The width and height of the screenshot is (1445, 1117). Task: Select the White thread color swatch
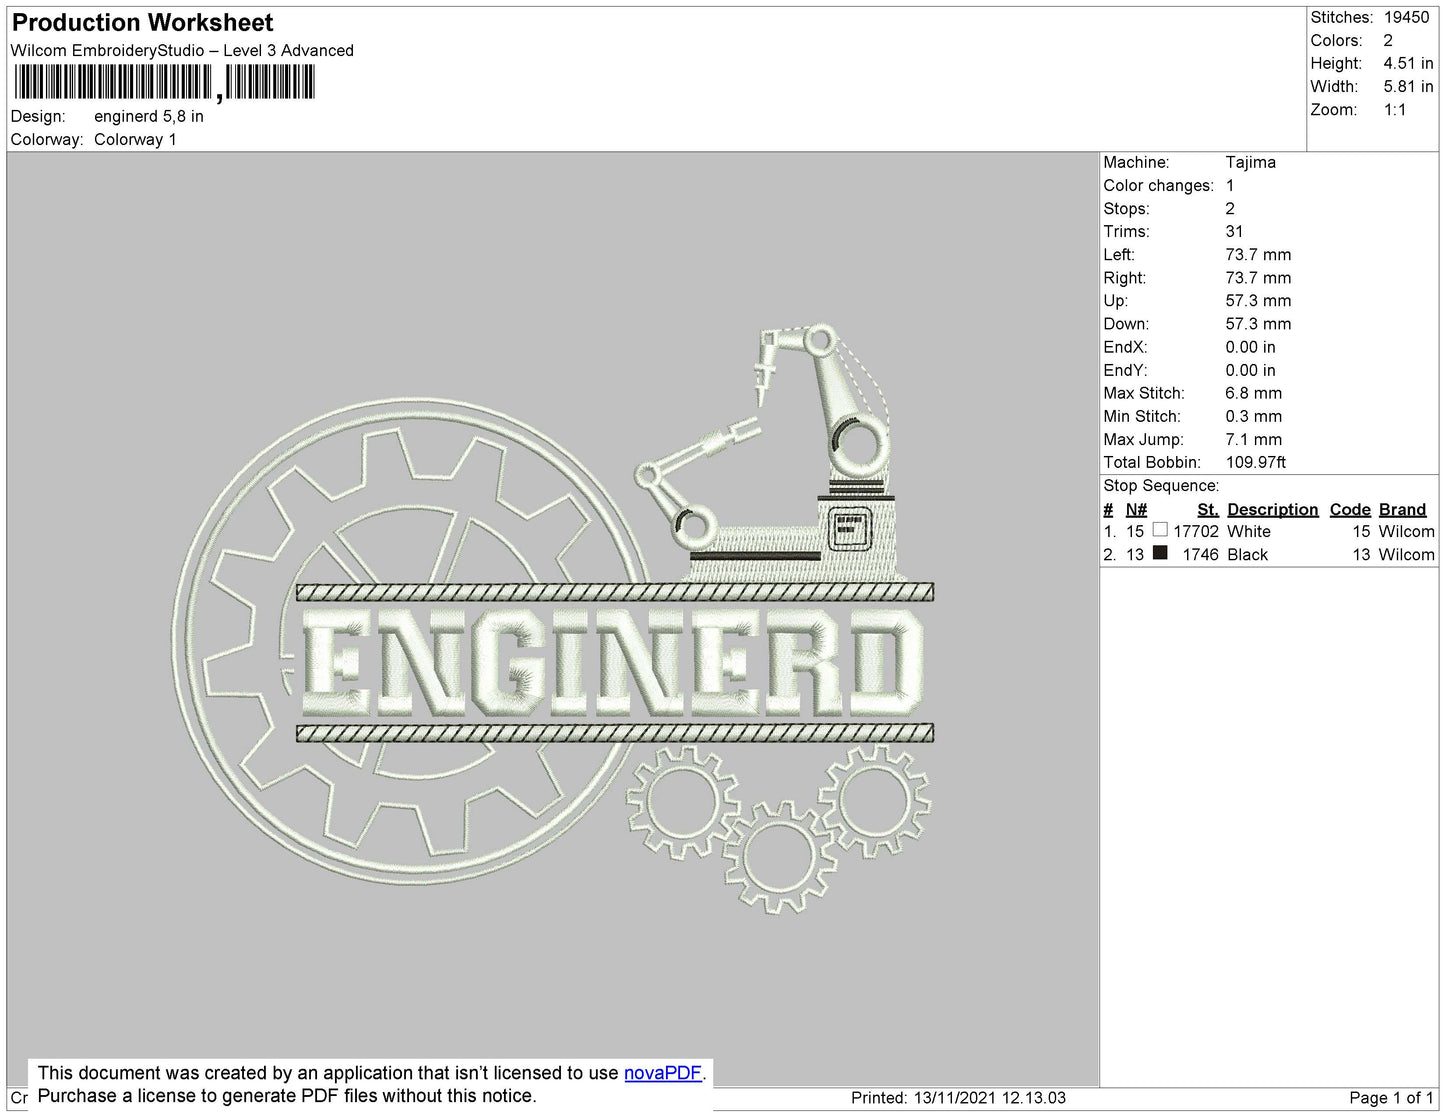[1160, 530]
